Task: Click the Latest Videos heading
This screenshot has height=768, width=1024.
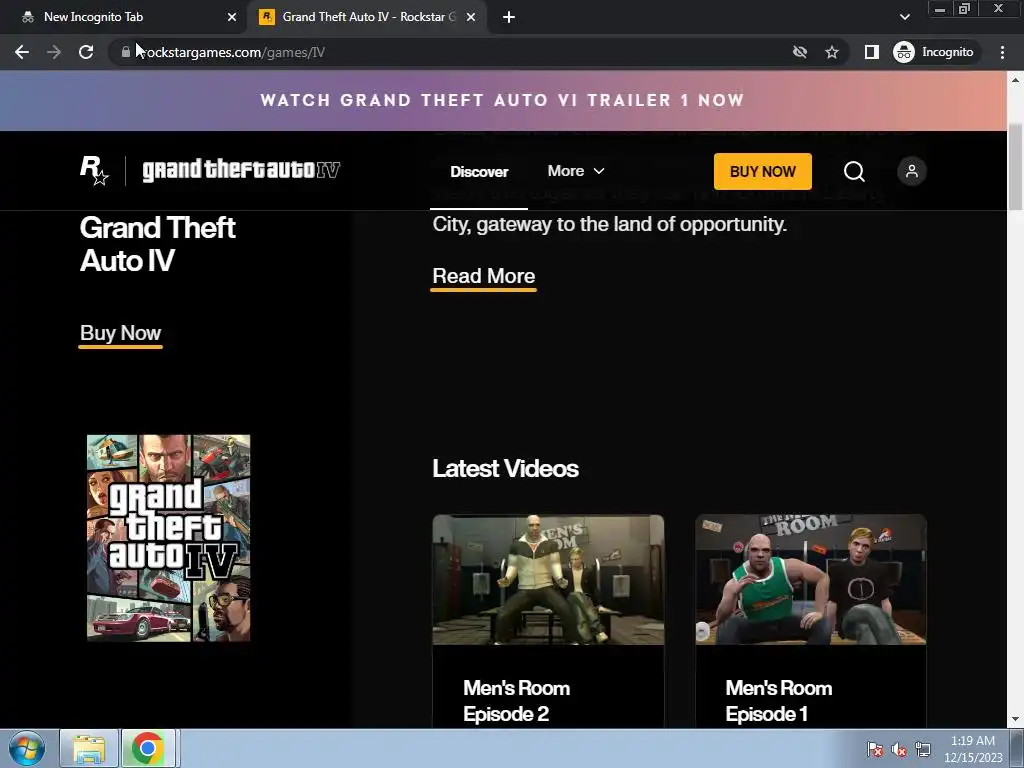Action: click(x=505, y=468)
